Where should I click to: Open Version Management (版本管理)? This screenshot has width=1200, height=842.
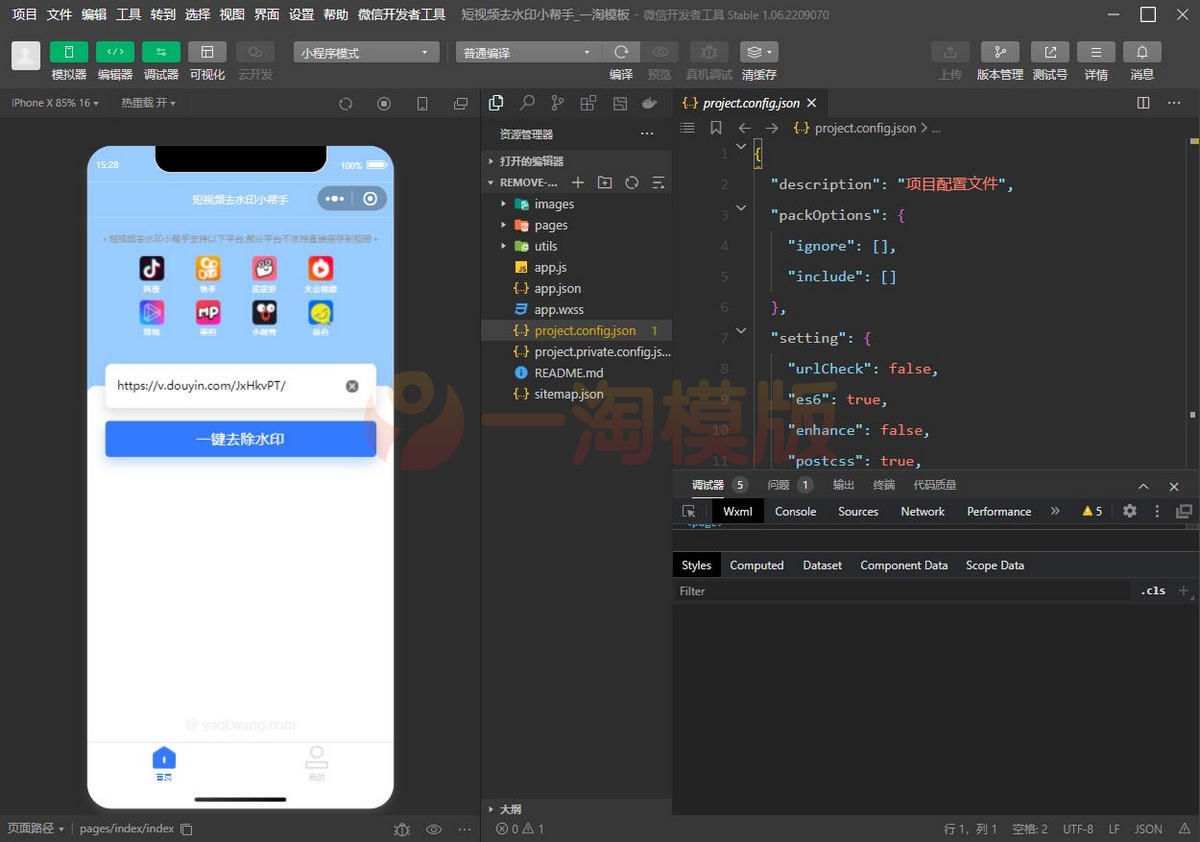pyautogui.click(x=1000, y=52)
